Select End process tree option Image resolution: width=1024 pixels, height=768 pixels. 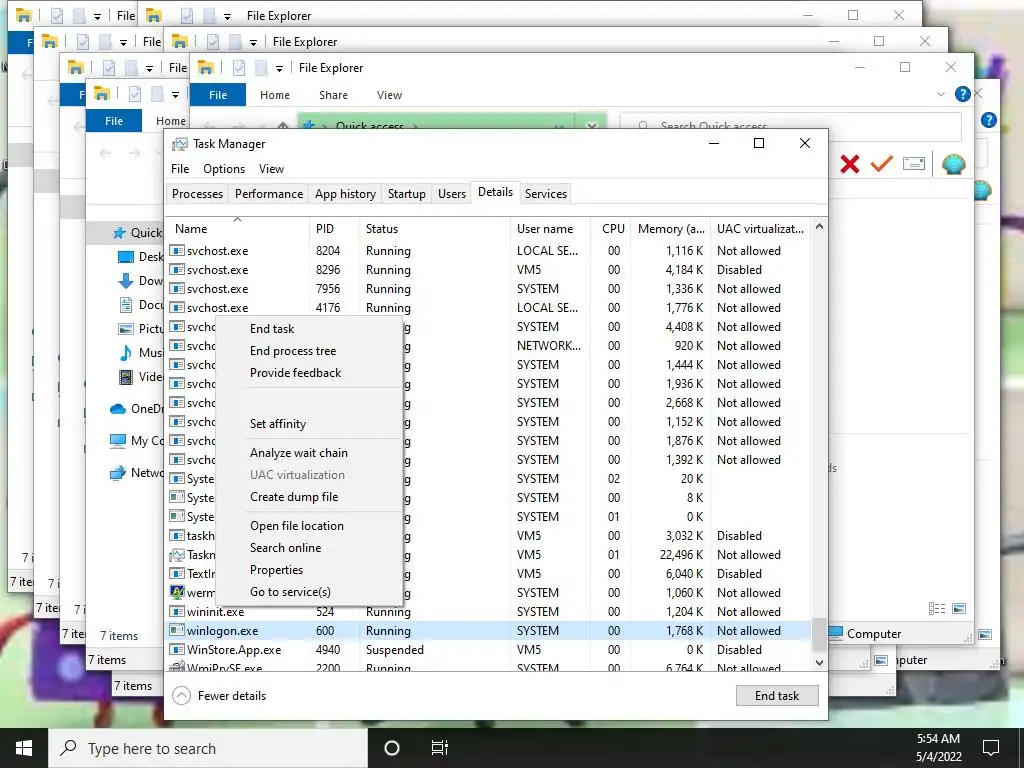click(293, 351)
